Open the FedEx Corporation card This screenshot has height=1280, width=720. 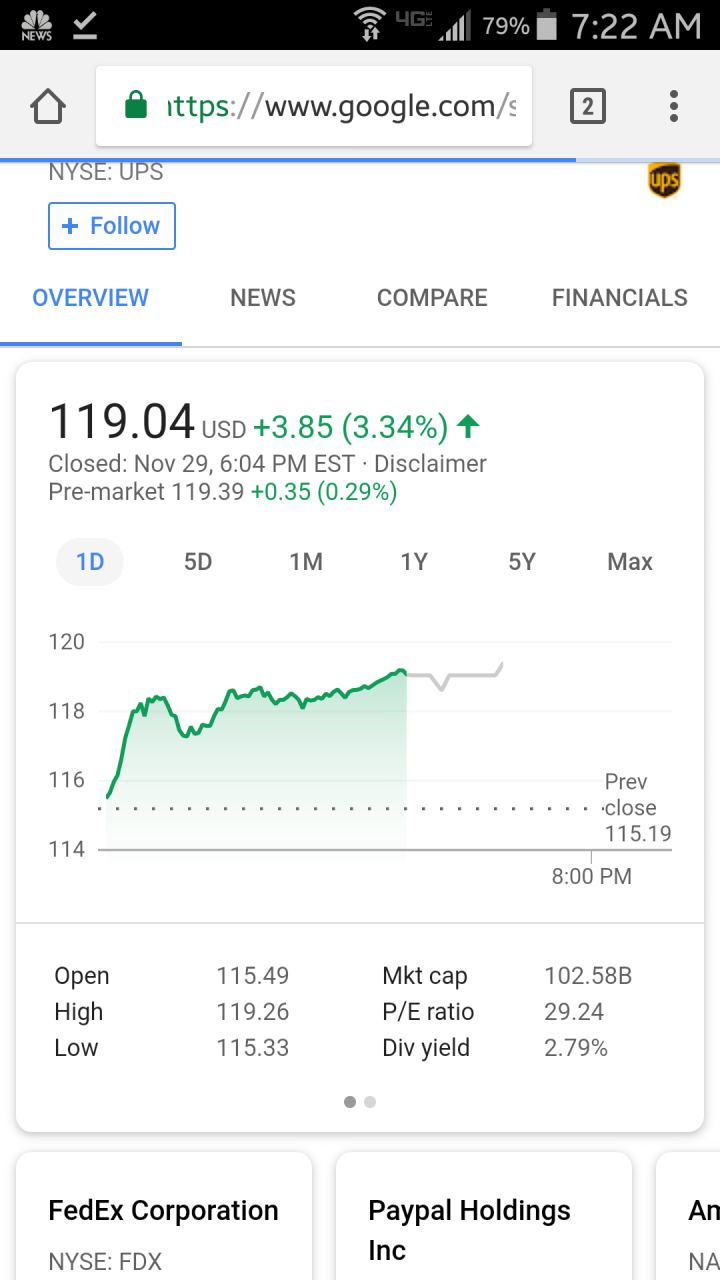tap(164, 1216)
